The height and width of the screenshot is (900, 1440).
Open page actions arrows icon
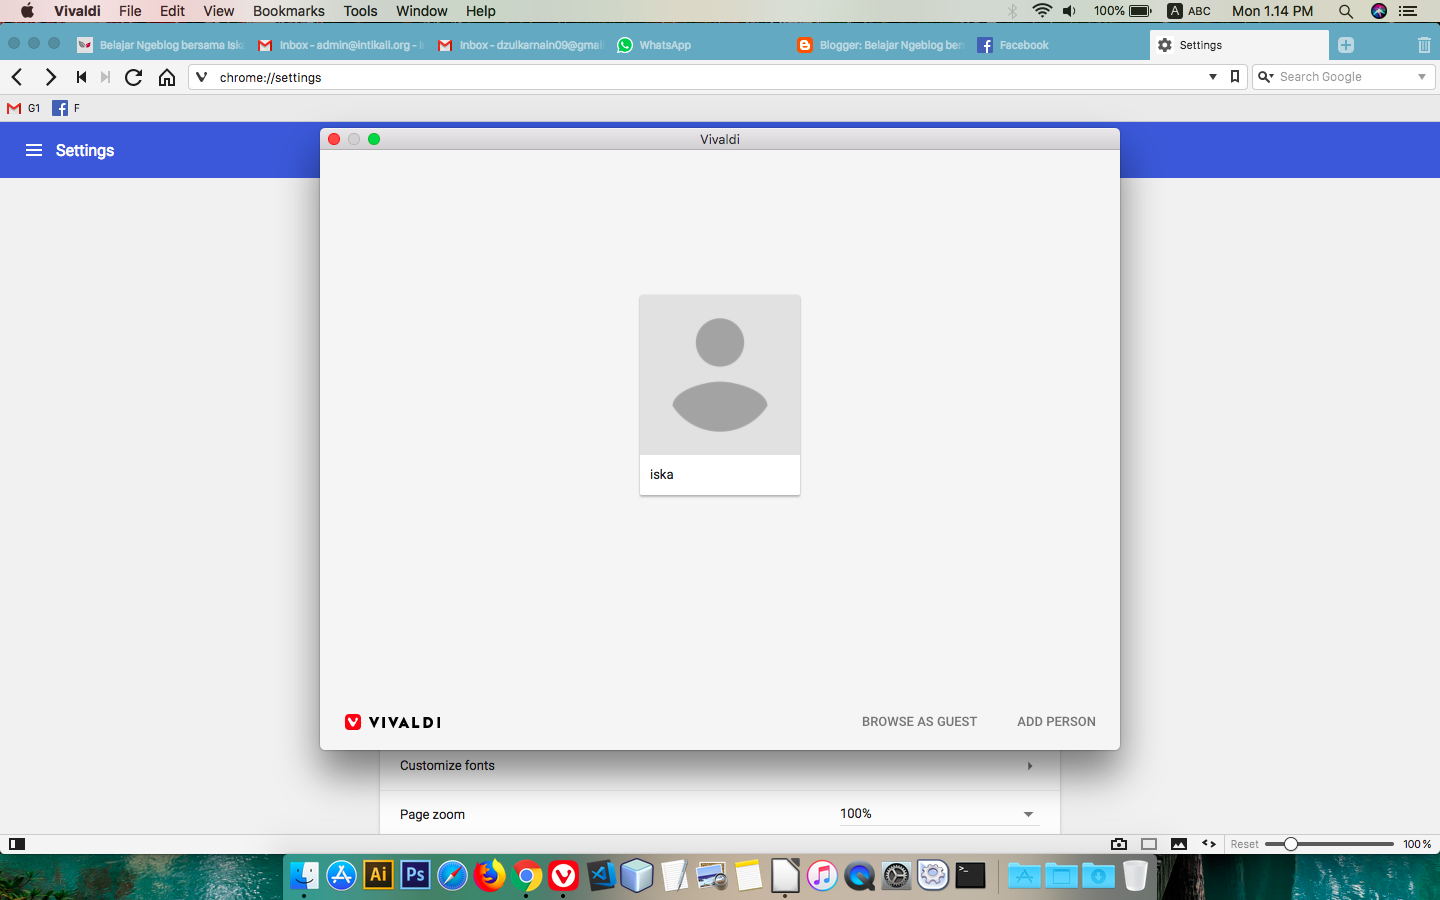[1208, 844]
